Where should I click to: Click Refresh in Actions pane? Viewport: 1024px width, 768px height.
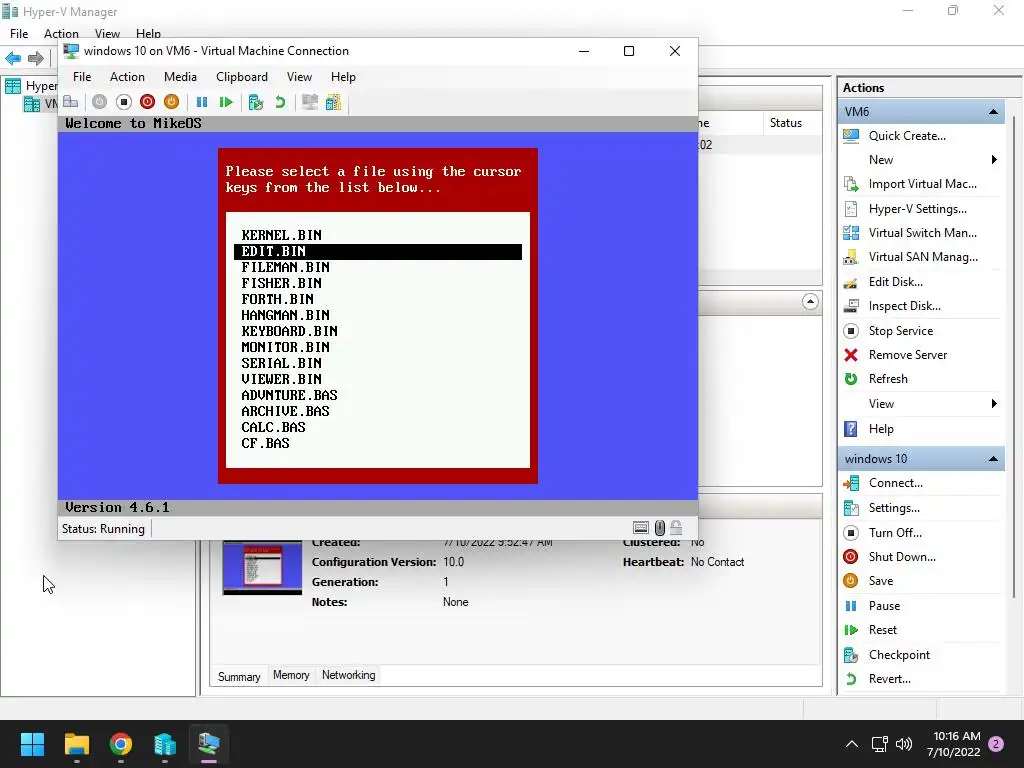pyautogui.click(x=888, y=379)
